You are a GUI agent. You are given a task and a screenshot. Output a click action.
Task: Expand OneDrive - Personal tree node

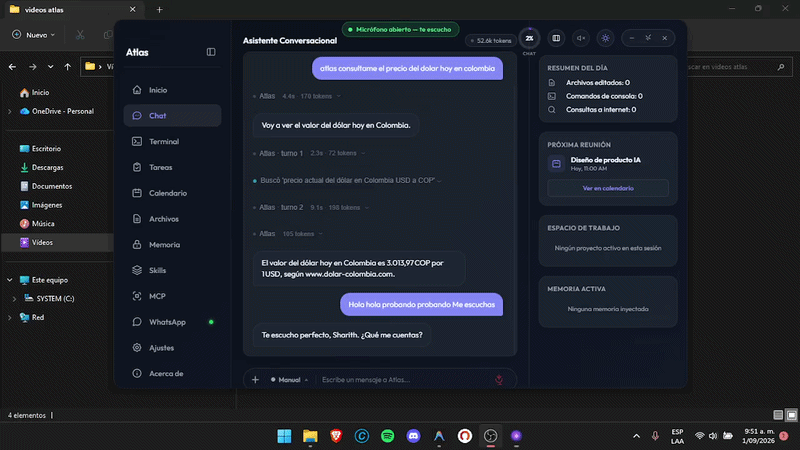coord(10,111)
